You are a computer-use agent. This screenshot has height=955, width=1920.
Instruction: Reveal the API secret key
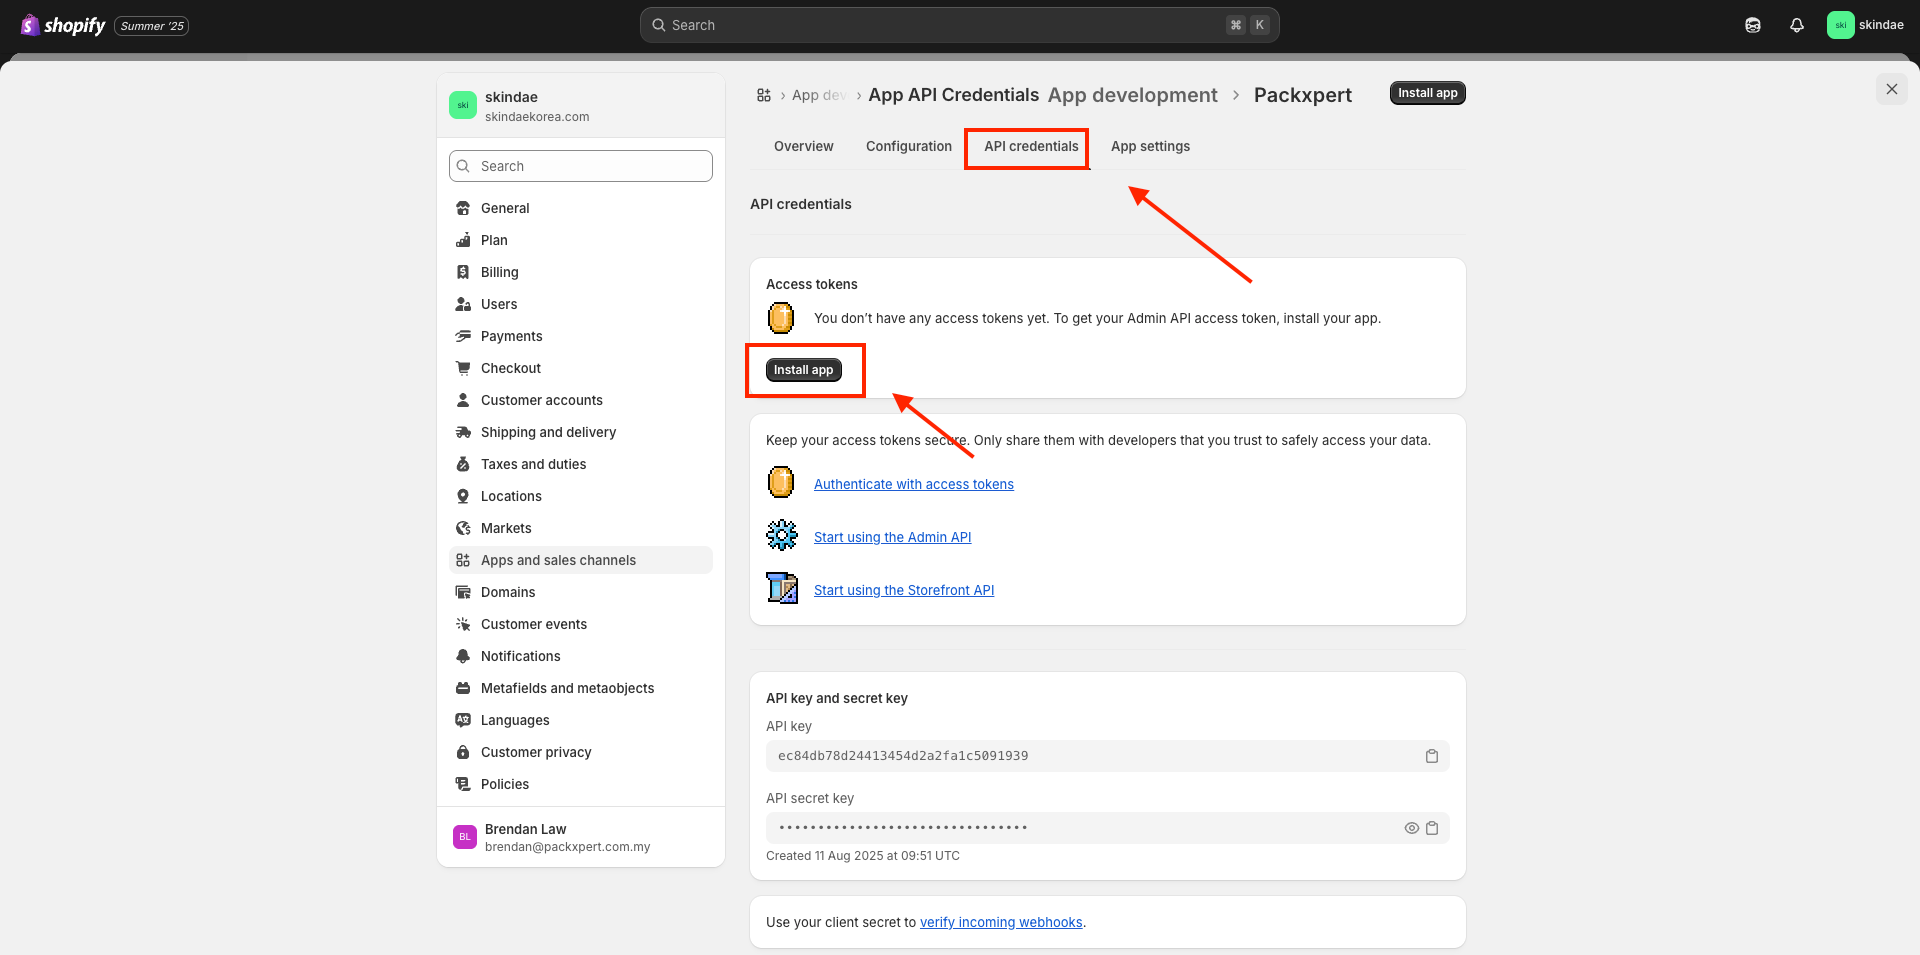click(x=1411, y=828)
